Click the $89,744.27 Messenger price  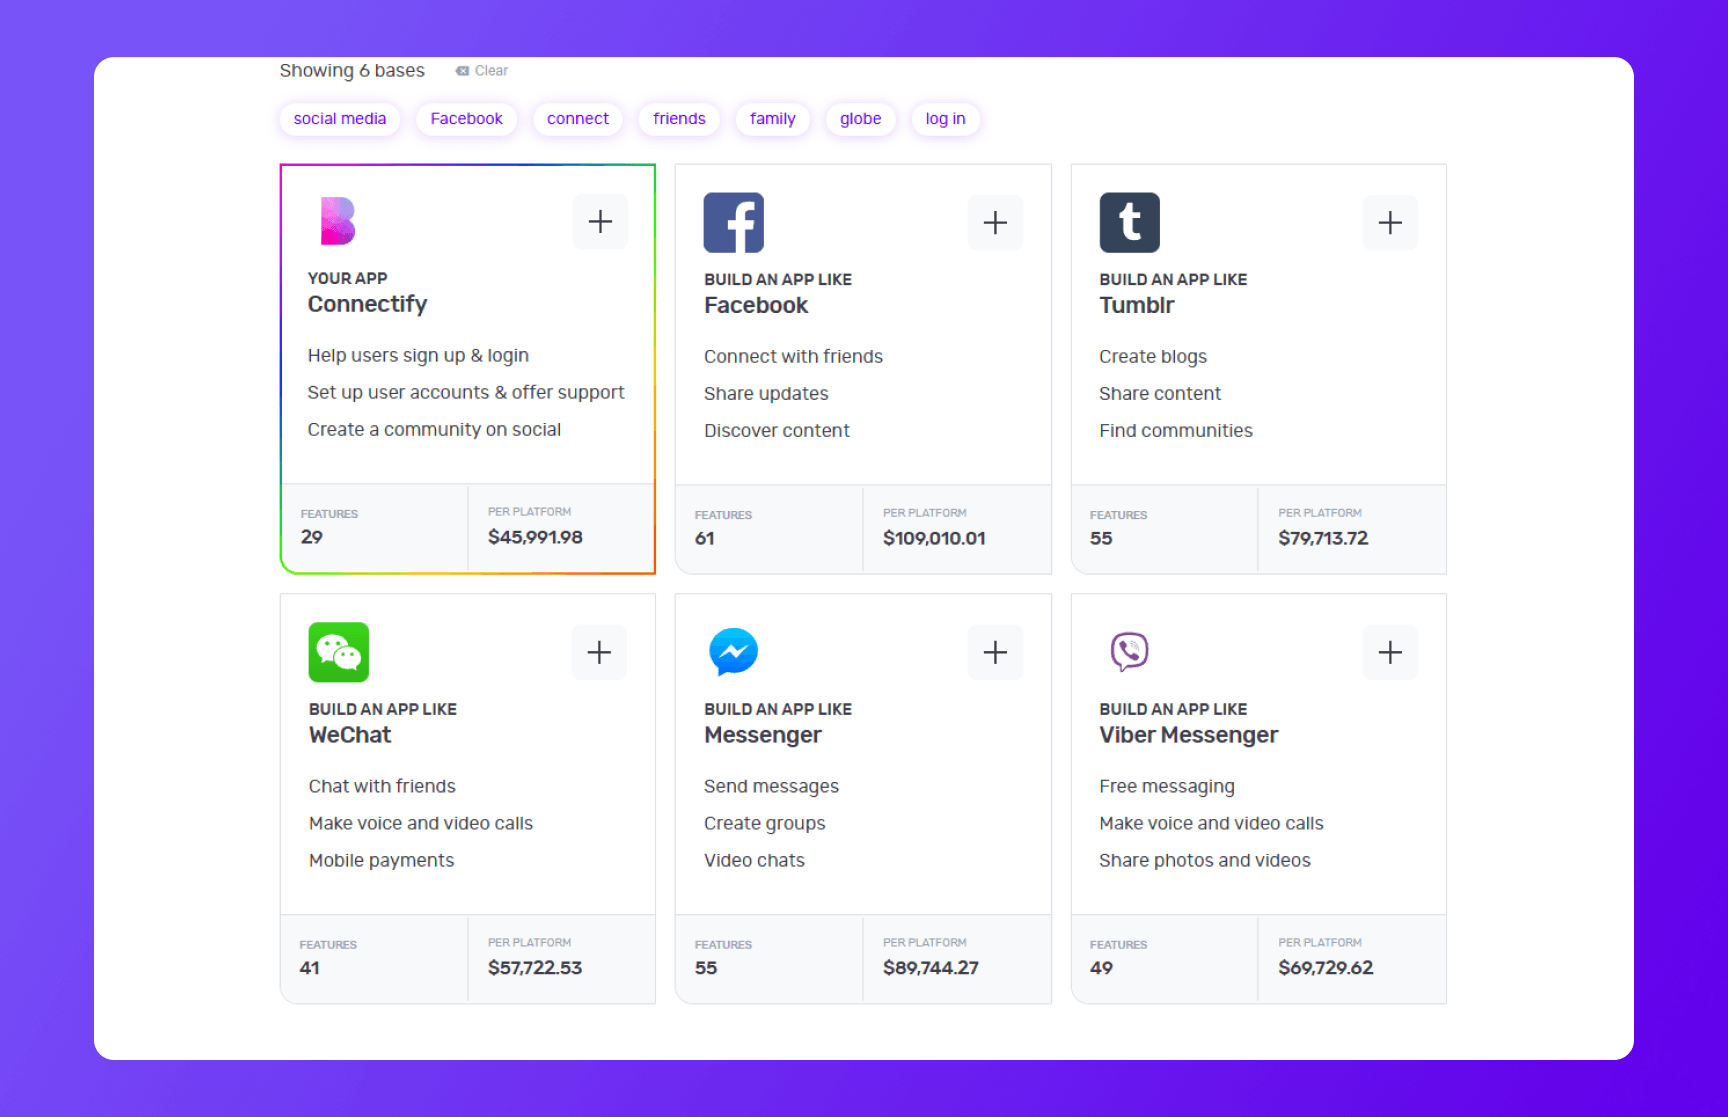point(931,968)
